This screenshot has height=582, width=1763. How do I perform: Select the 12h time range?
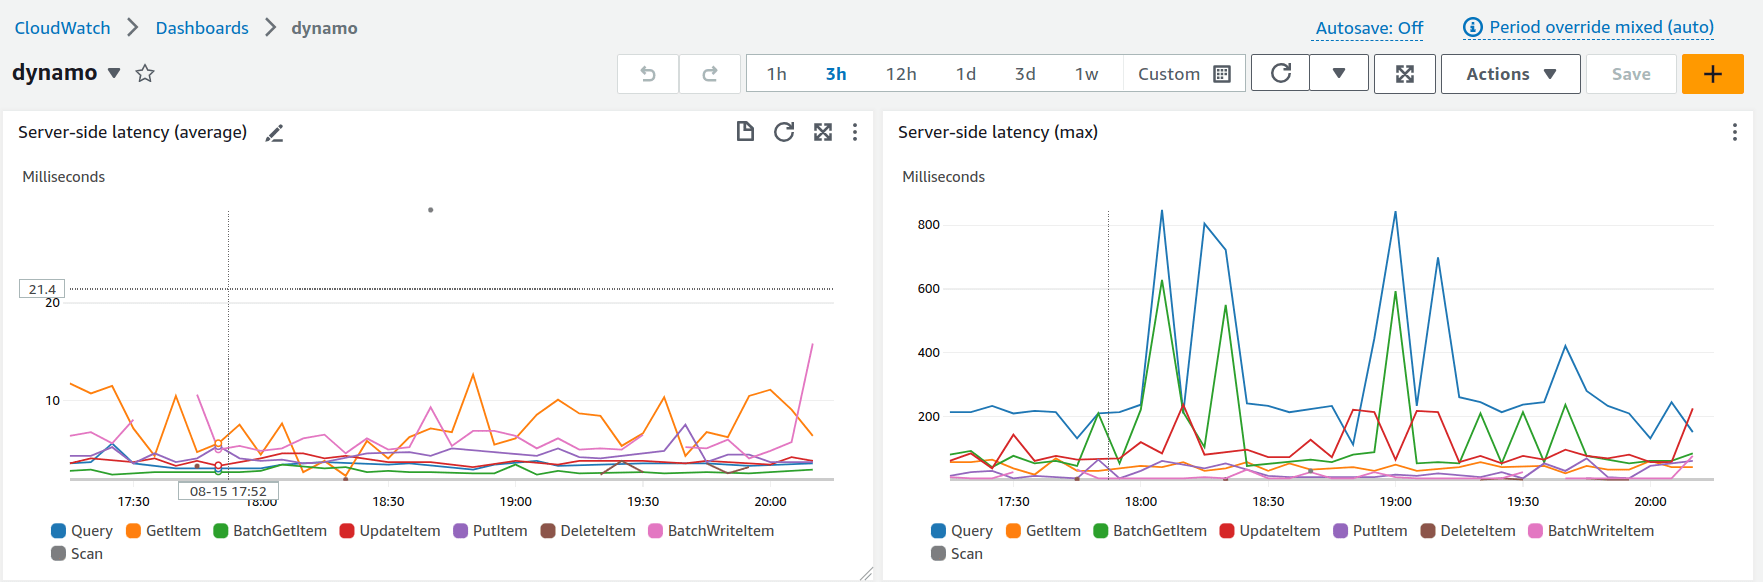click(901, 74)
